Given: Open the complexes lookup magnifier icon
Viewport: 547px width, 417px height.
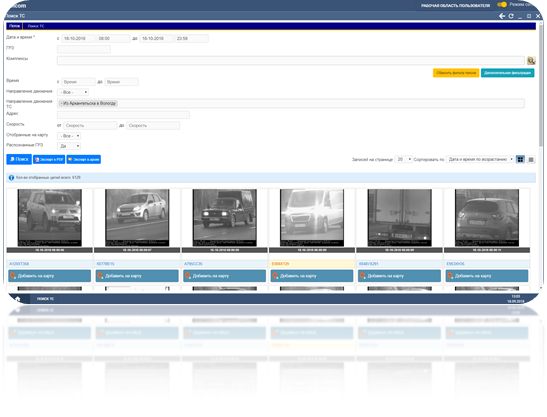Looking at the screenshot, I should click(x=531, y=61).
